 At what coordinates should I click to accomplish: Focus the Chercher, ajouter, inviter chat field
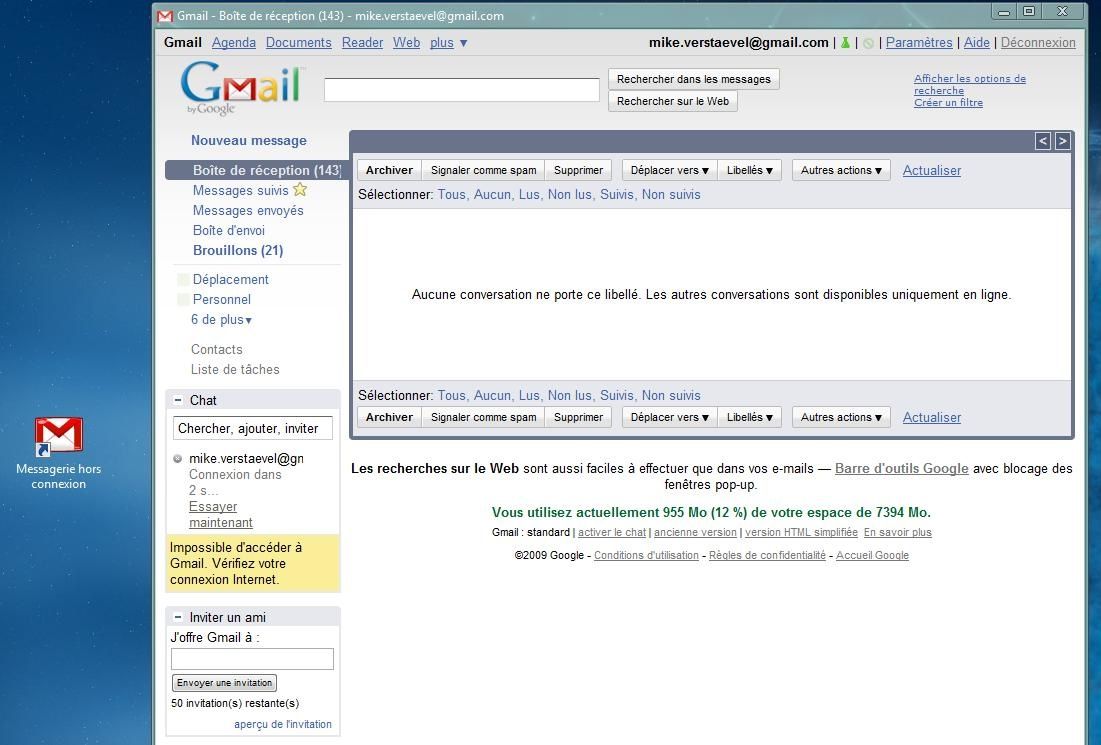[x=253, y=428]
